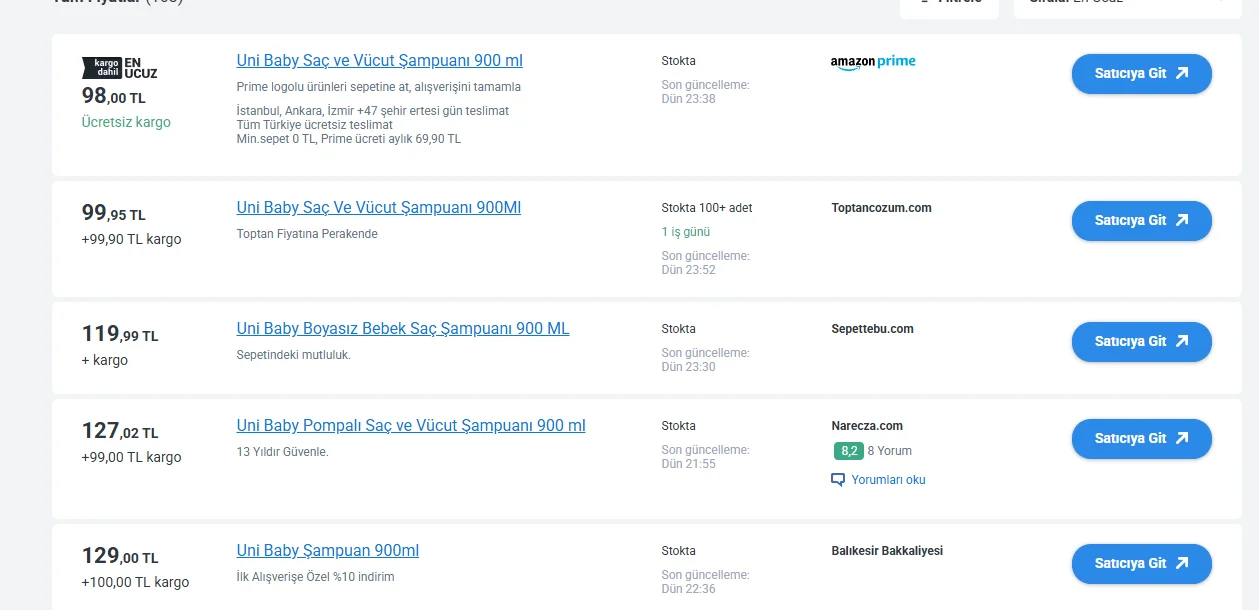1259x610 pixels.
Task: Click the speech bubble icon beside Yorumları oku
Action: coord(838,480)
